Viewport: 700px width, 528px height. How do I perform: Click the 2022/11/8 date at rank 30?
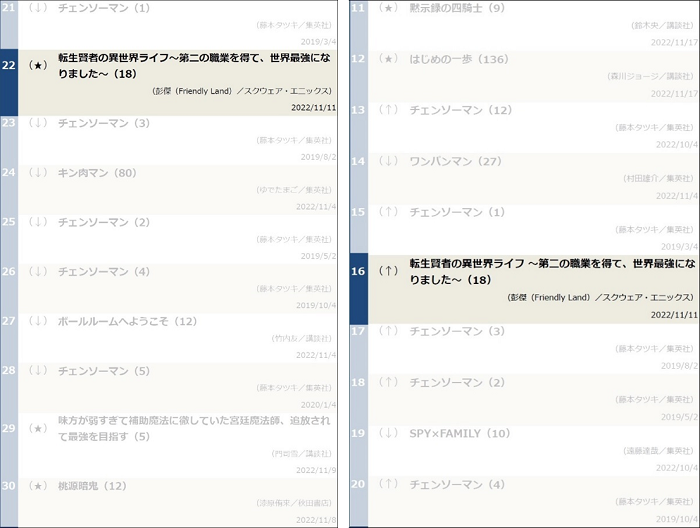click(x=316, y=520)
